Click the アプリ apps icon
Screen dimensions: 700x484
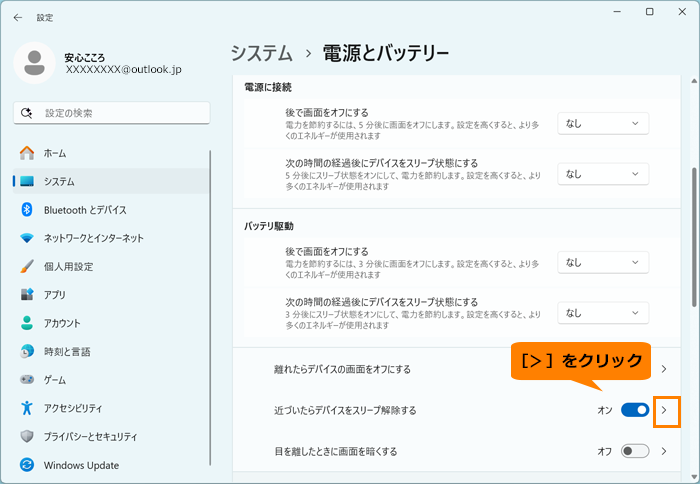(x=27, y=295)
